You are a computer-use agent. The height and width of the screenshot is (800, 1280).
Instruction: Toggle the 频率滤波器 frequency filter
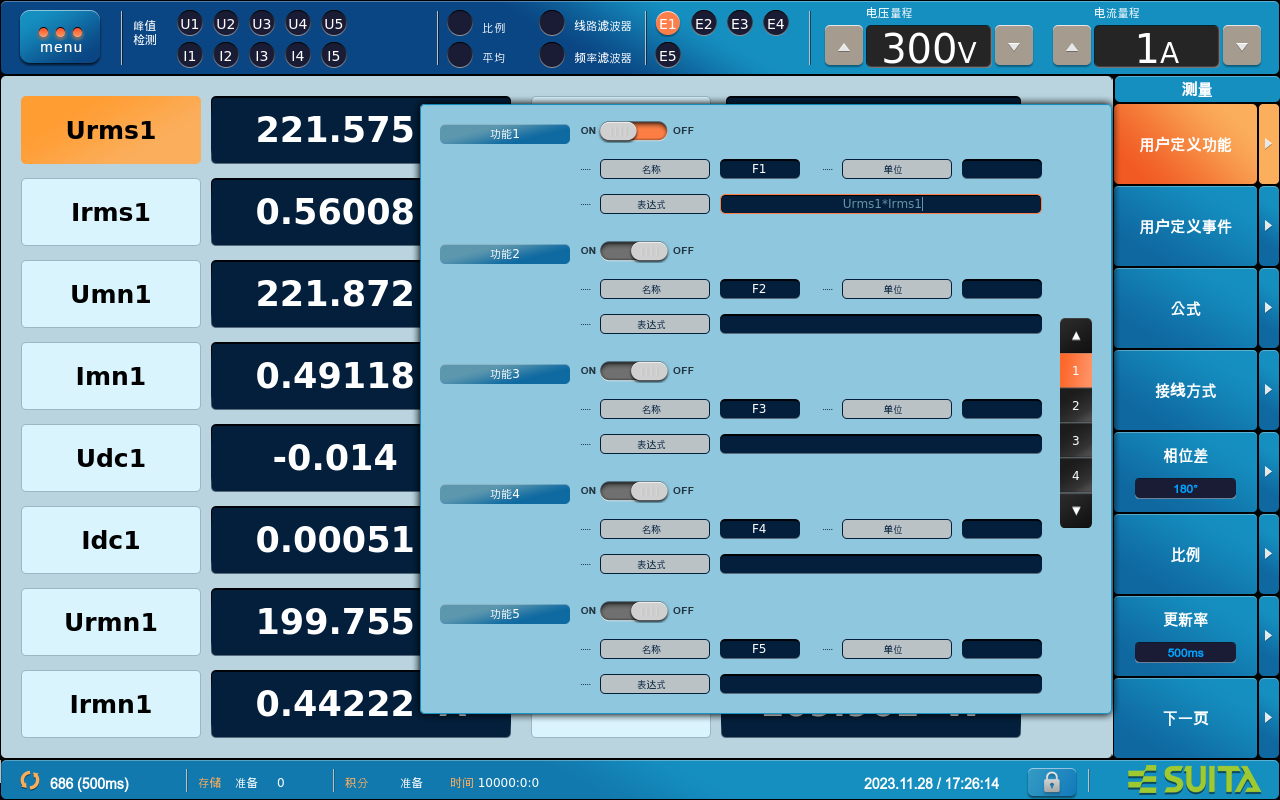552,55
